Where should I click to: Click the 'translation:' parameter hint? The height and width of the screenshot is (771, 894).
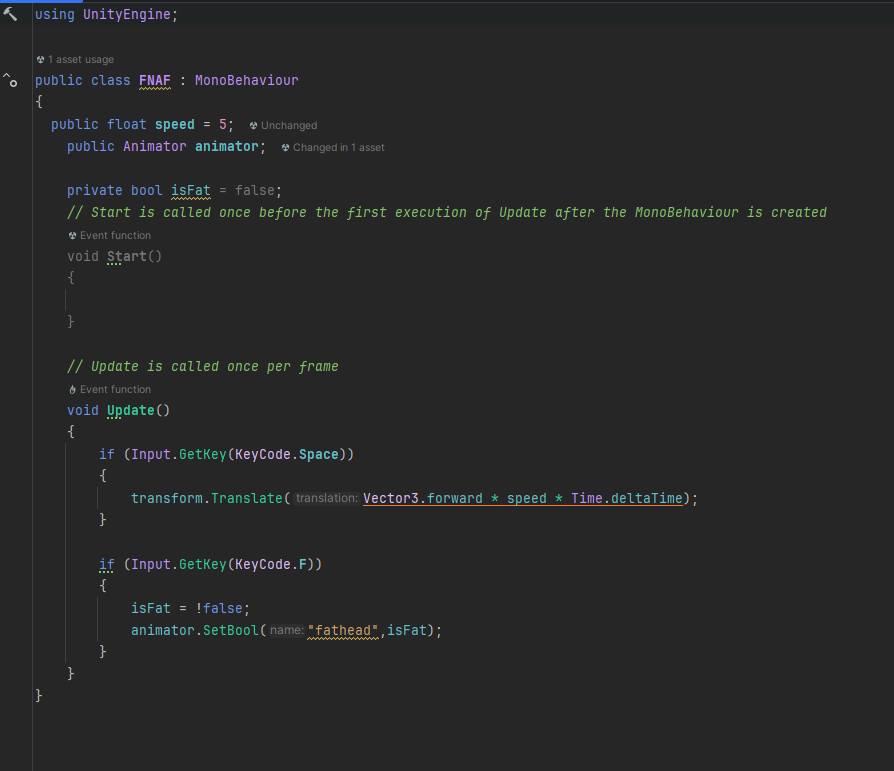pos(327,498)
